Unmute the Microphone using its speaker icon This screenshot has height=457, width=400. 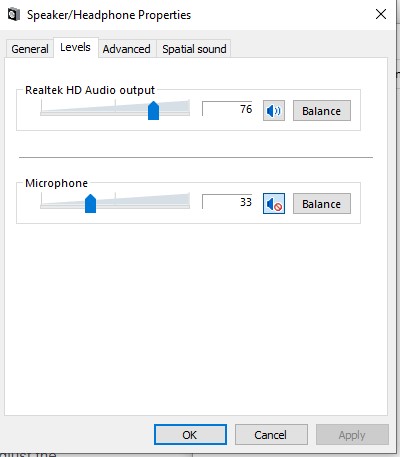[274, 203]
